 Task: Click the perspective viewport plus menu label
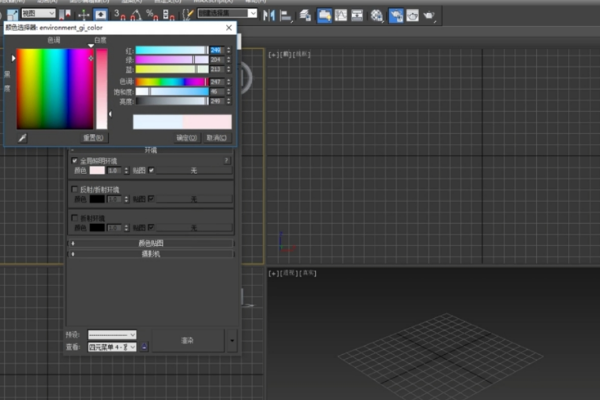[273, 273]
